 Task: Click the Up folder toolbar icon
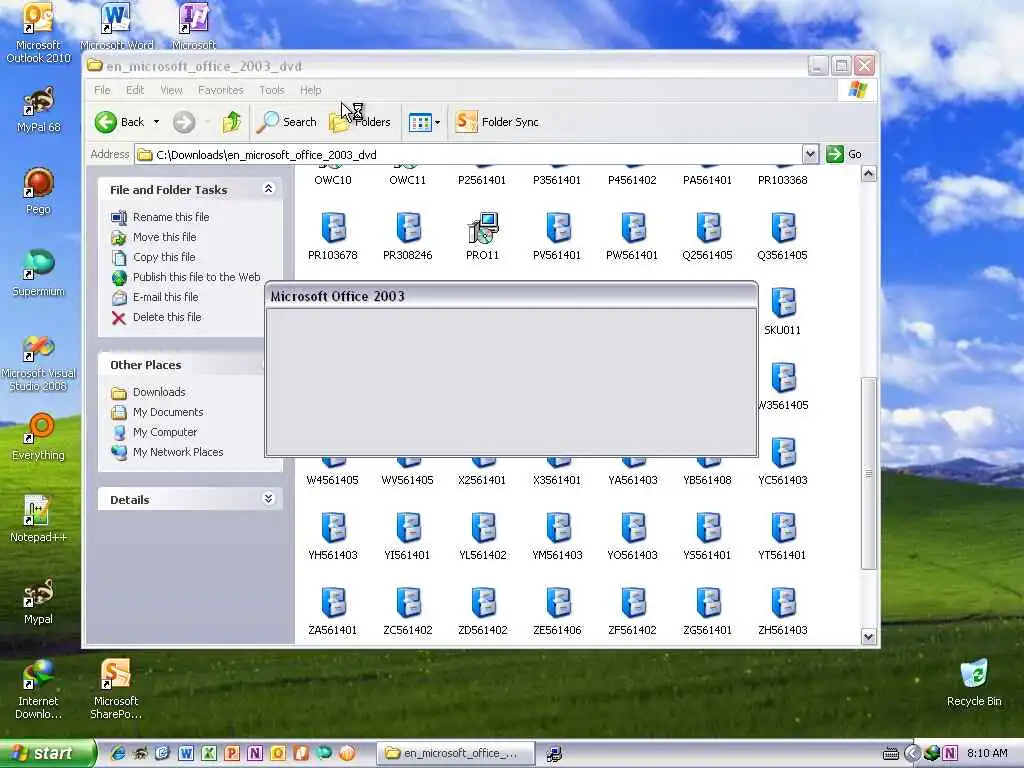(x=231, y=122)
